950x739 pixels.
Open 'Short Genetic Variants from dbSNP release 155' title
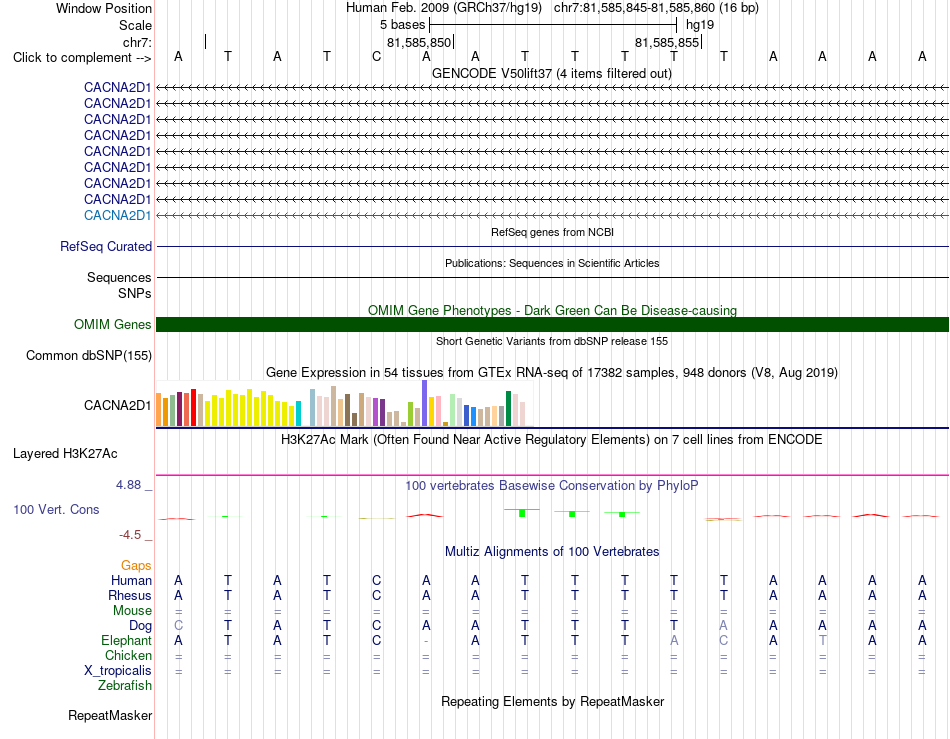click(552, 341)
